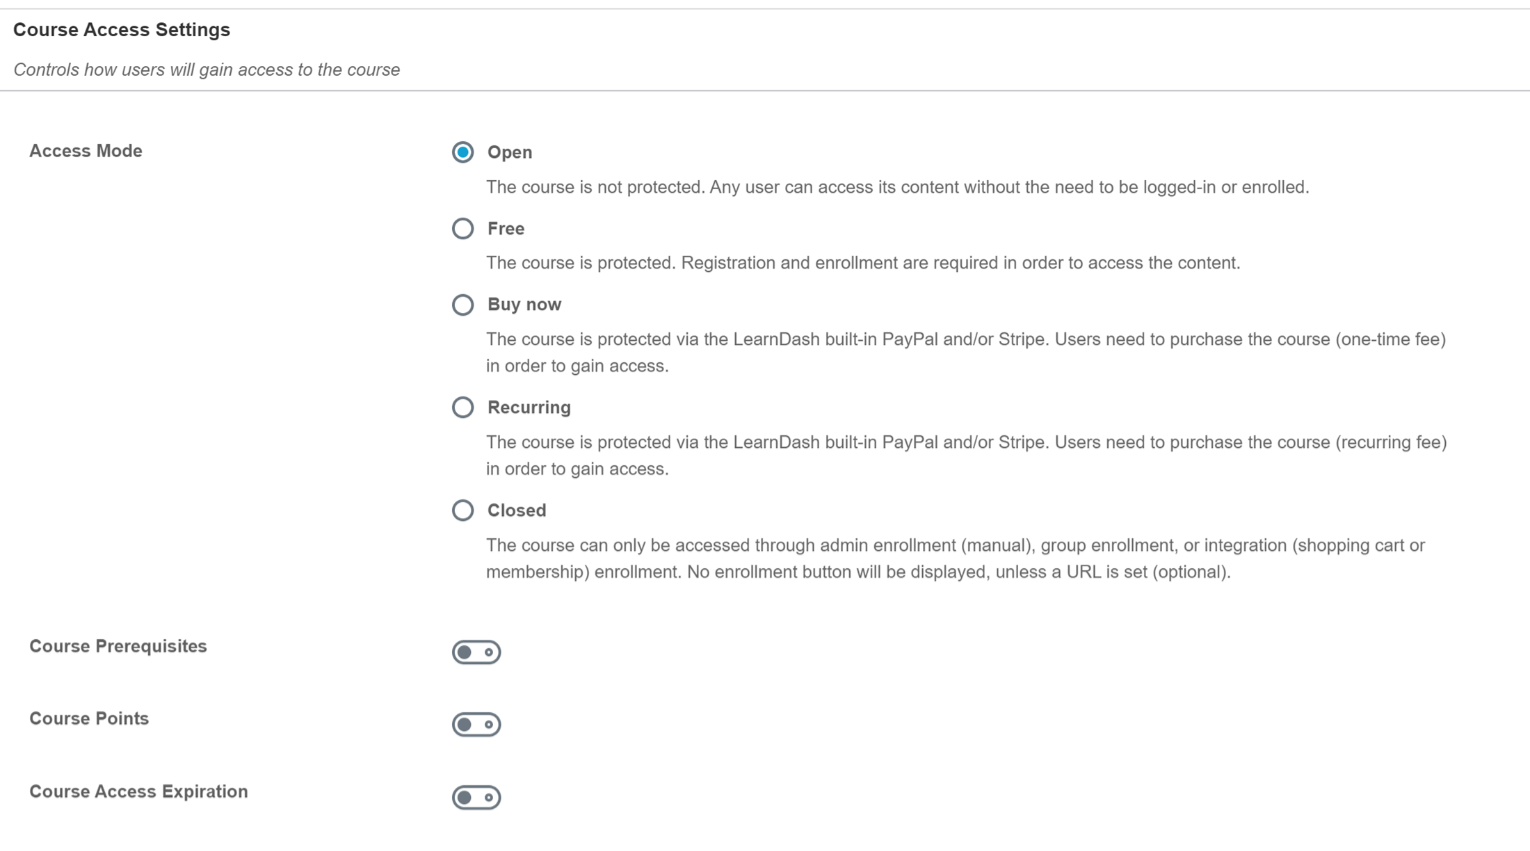Click the 'Free' option label
Screen dimensions: 1530x851
[x=506, y=229]
